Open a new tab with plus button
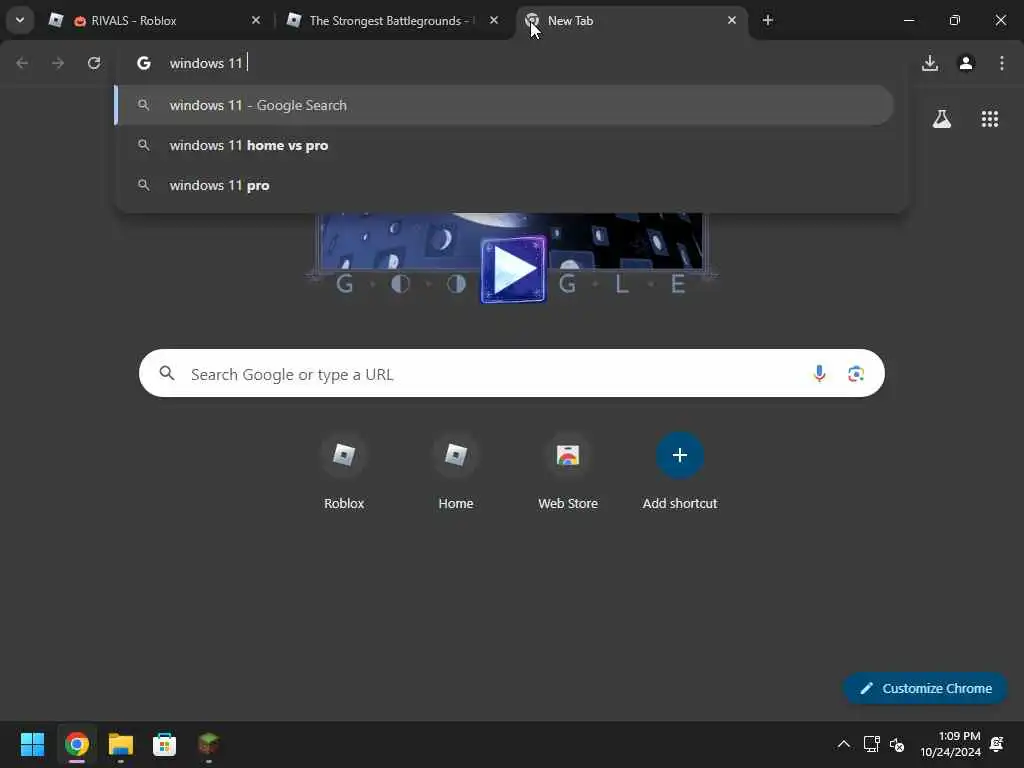 (767, 20)
